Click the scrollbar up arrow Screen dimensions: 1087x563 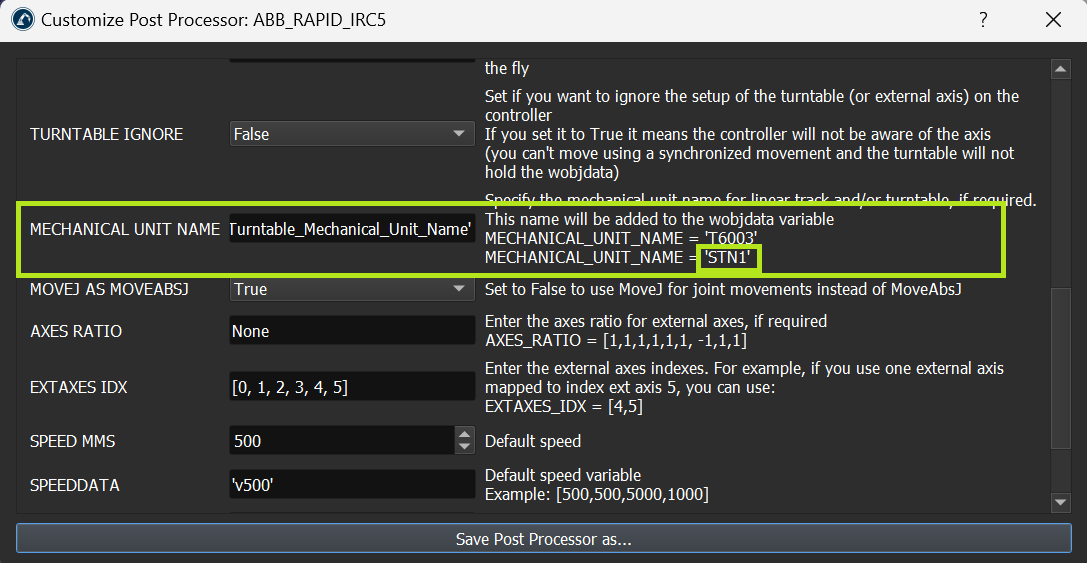click(1061, 69)
